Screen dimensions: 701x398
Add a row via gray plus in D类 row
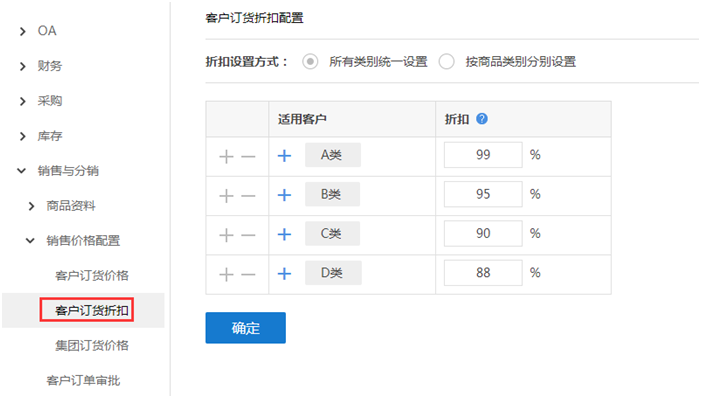point(227,275)
